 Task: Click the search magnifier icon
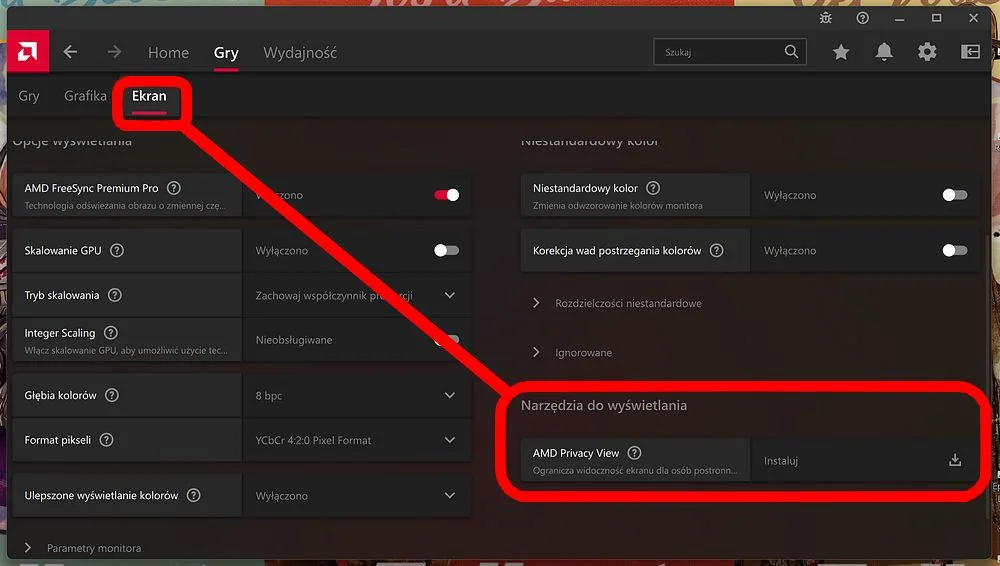tap(791, 52)
